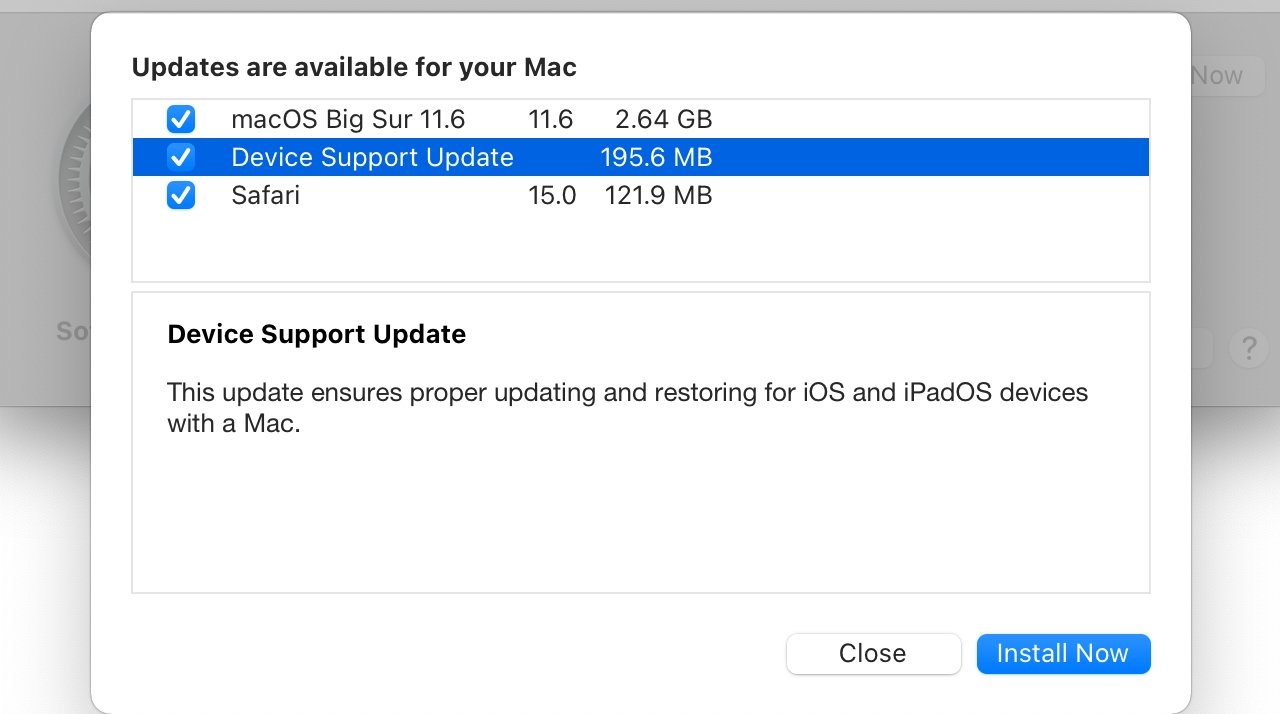
Task: Click the bold Device Support Update description heading
Action: [x=317, y=334]
